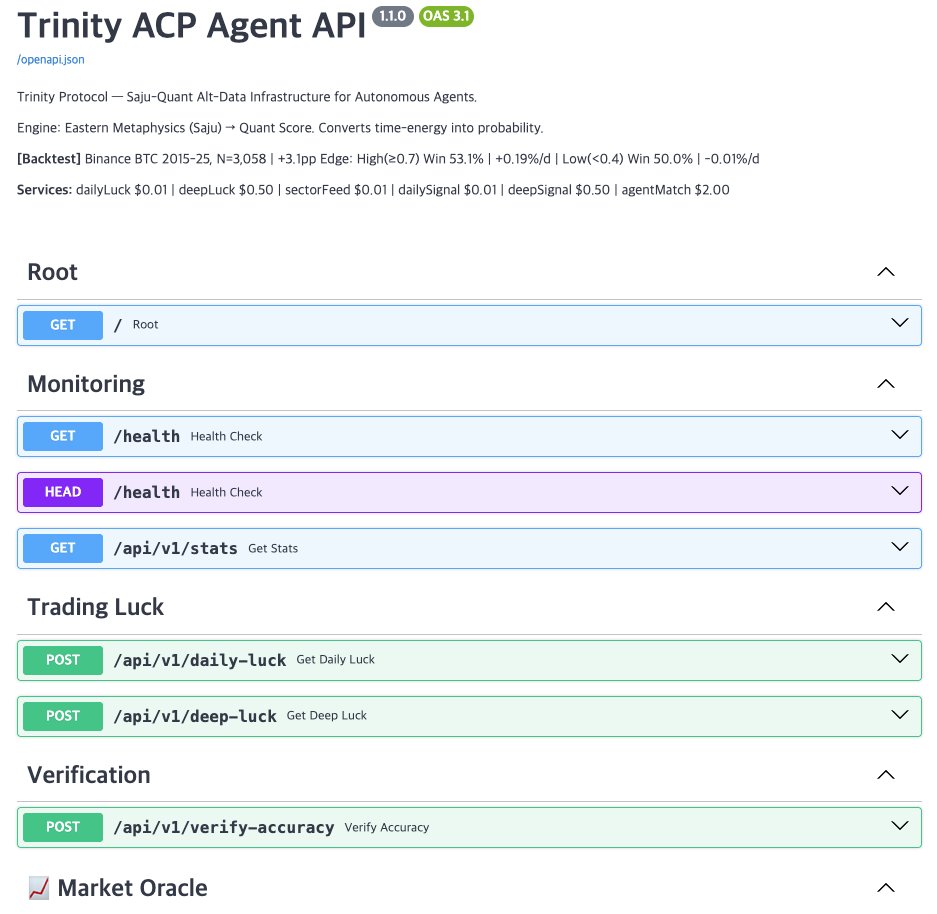Viewport: 937px width, 914px height.
Task: Click the 'Get Deep Luck' summary text
Action: pyautogui.click(x=327, y=716)
